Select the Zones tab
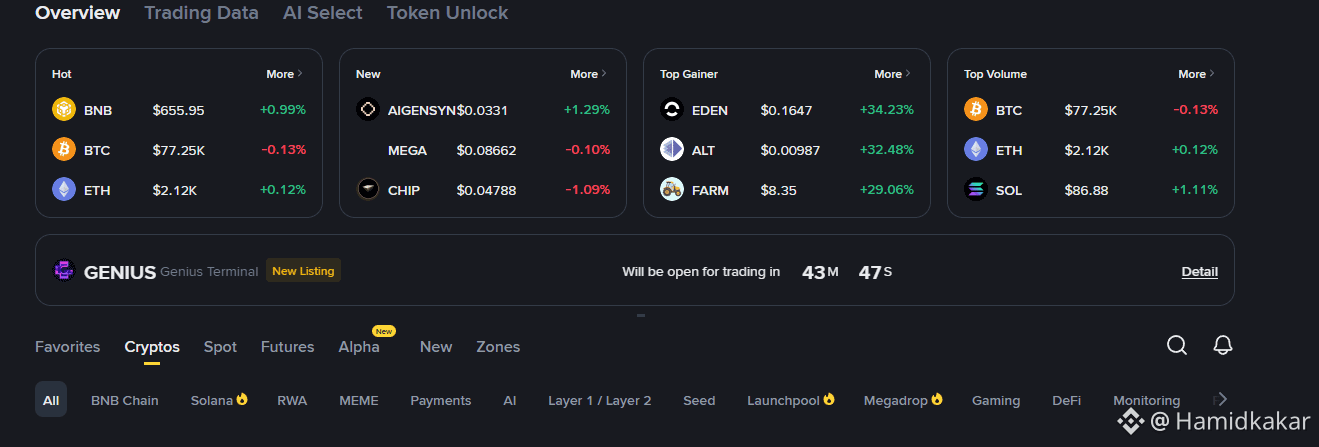Viewport: 1319px width, 447px height. pos(498,347)
